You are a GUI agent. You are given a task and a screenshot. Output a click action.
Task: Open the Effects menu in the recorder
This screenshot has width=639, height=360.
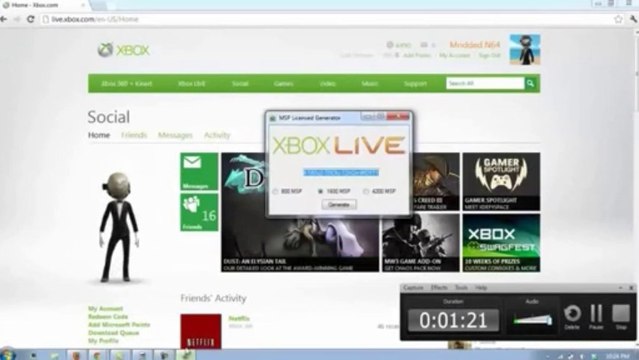(439, 287)
